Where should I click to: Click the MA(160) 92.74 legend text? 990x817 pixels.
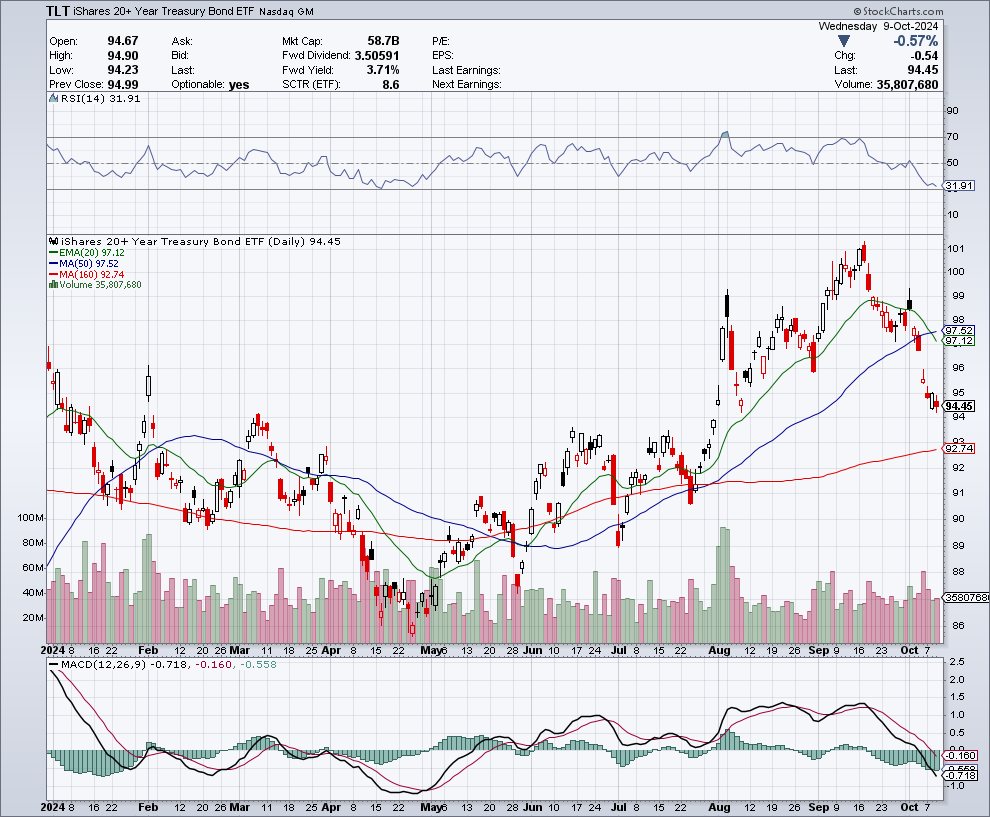coord(92,275)
